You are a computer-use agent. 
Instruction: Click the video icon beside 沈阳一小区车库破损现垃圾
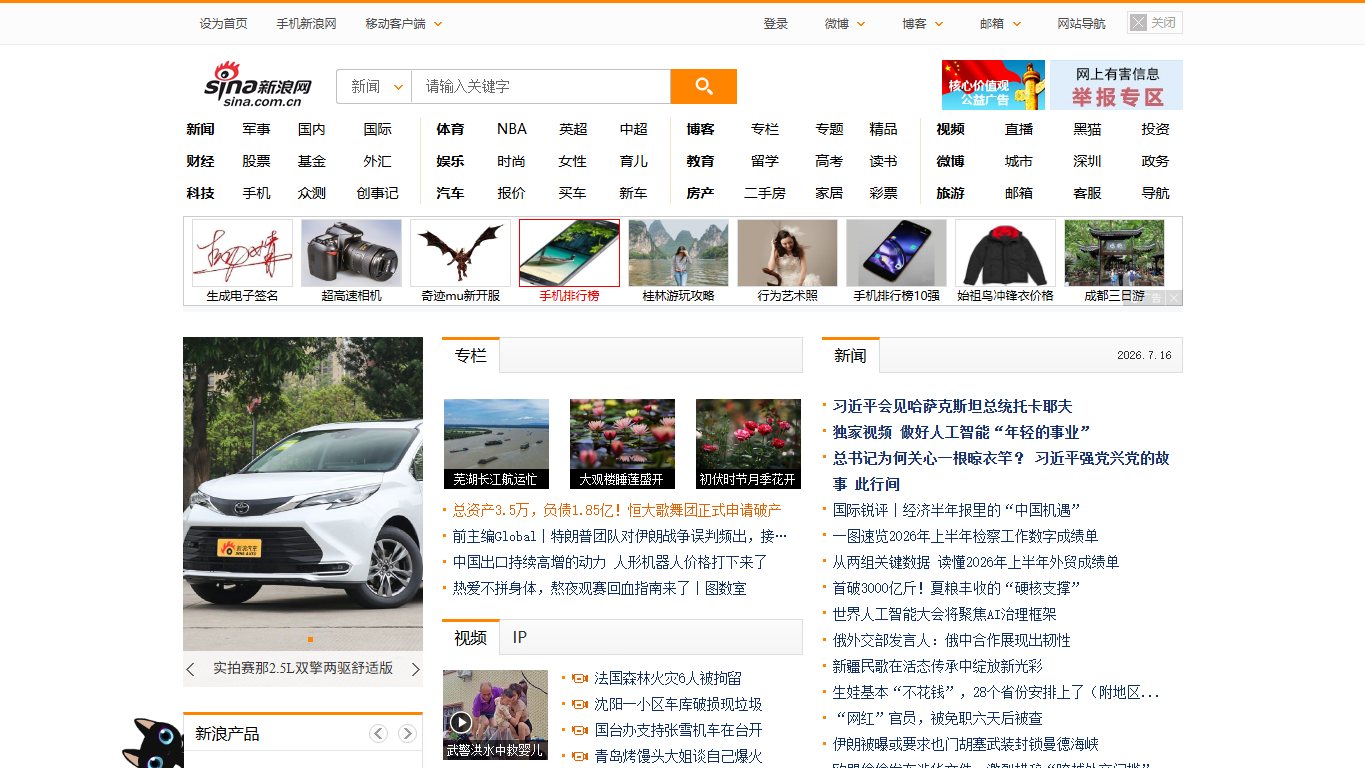click(579, 705)
